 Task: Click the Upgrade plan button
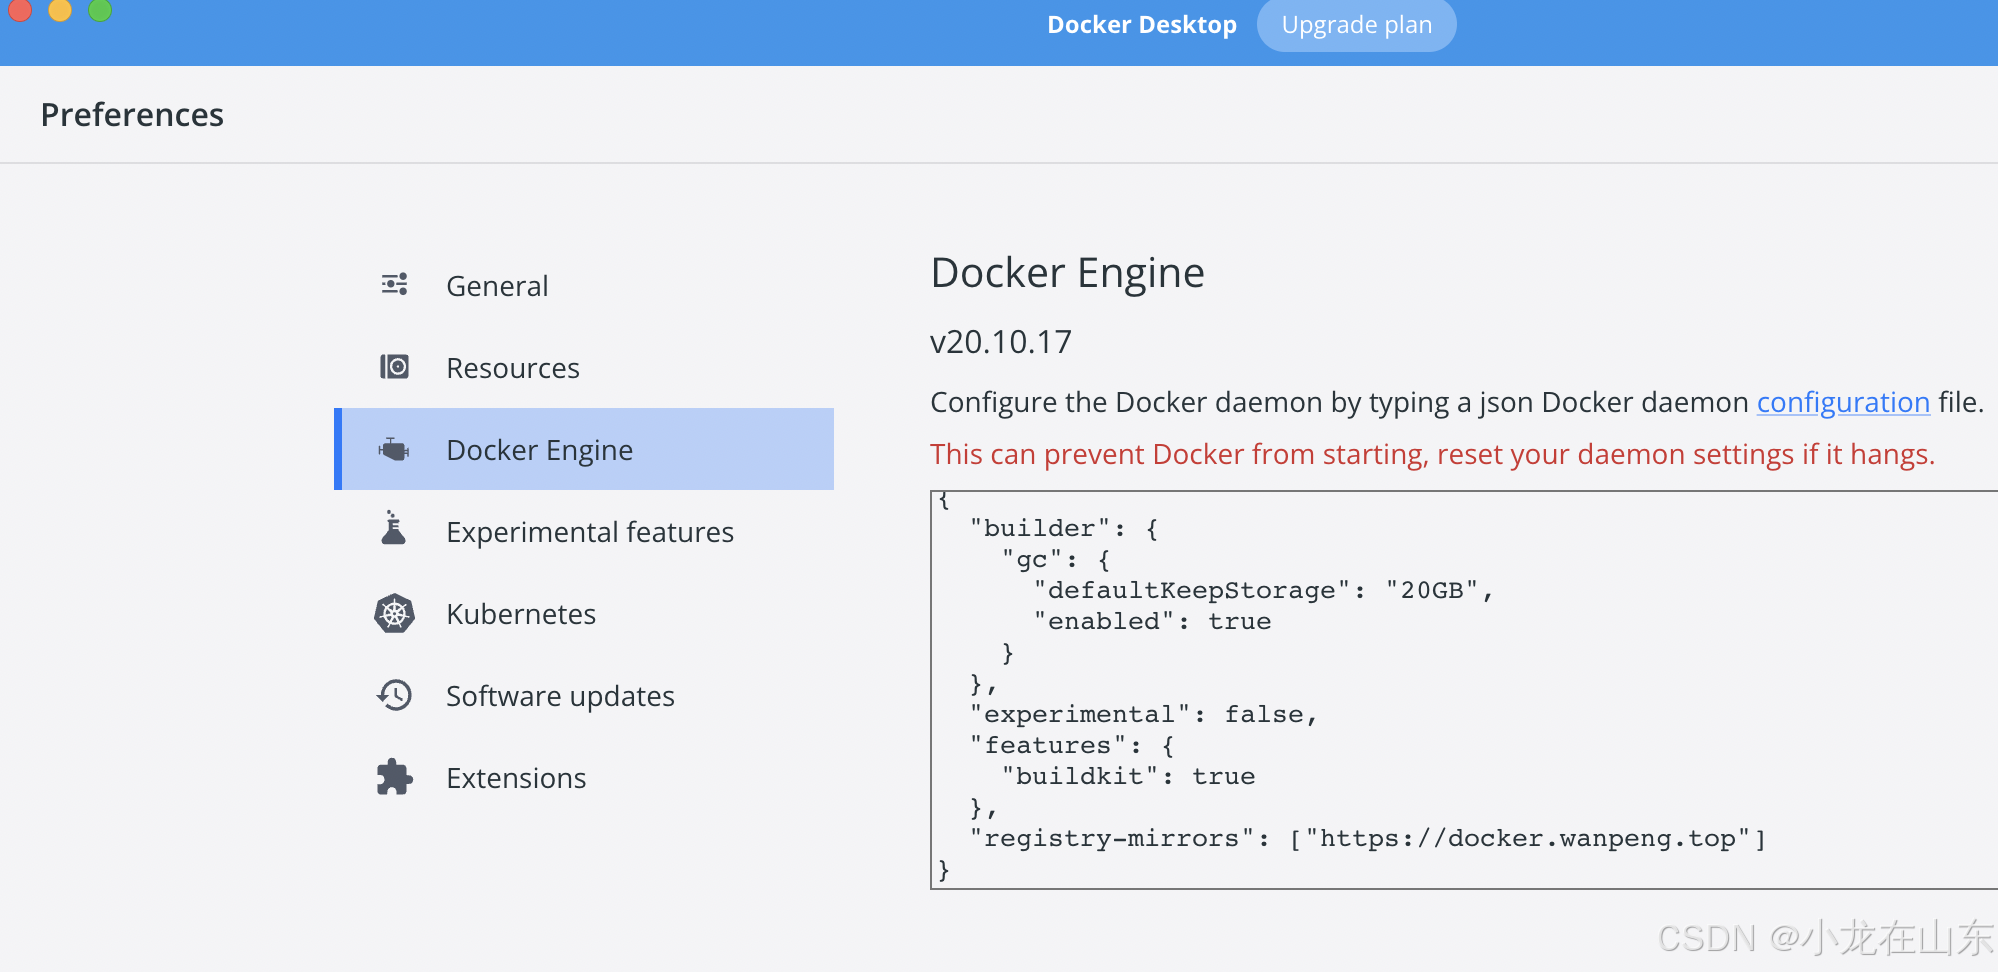1356,25
